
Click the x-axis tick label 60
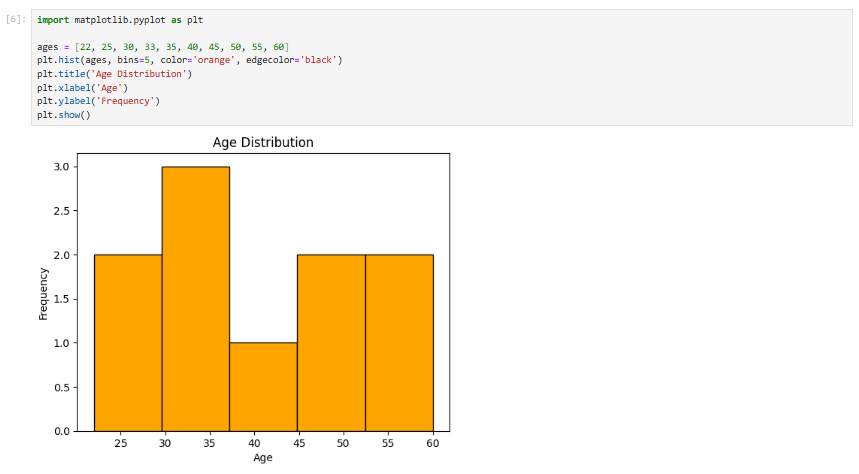433,443
